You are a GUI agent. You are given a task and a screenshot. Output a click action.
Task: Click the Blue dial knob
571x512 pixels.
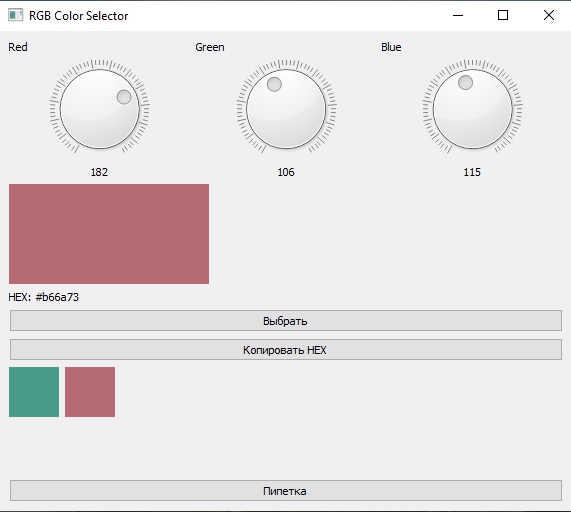(473, 109)
